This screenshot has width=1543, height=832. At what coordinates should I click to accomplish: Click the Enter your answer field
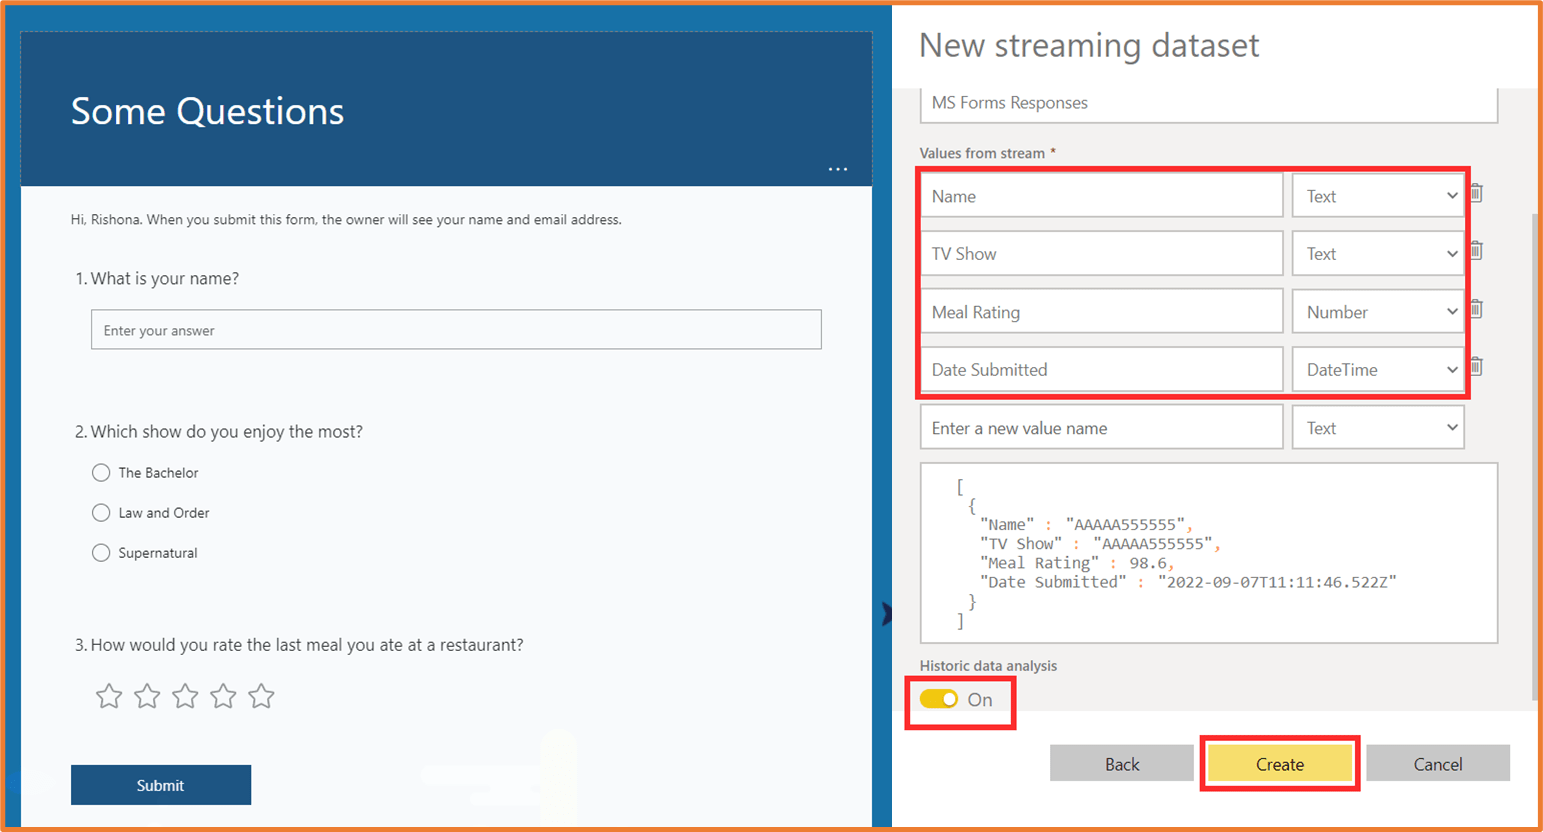pyautogui.click(x=456, y=329)
